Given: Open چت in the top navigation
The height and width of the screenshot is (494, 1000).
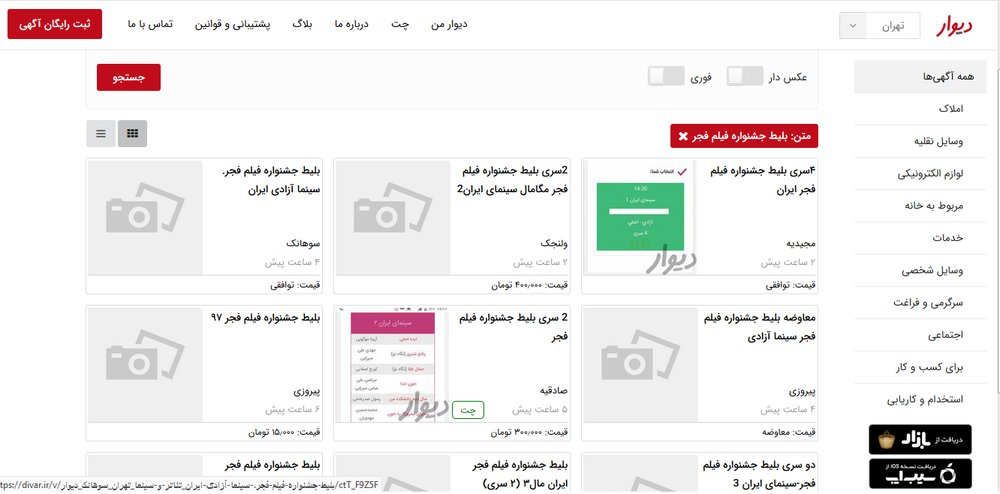Looking at the screenshot, I should pyautogui.click(x=400, y=24).
